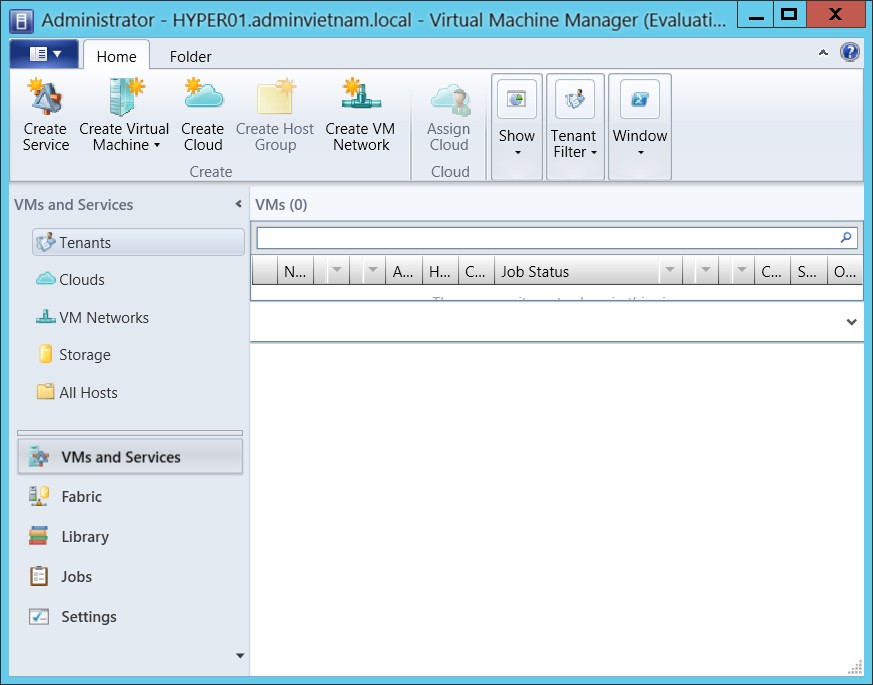The width and height of the screenshot is (873, 685).
Task: Click the Tenant Filter ribbon icon
Action: pyautogui.click(x=575, y=99)
